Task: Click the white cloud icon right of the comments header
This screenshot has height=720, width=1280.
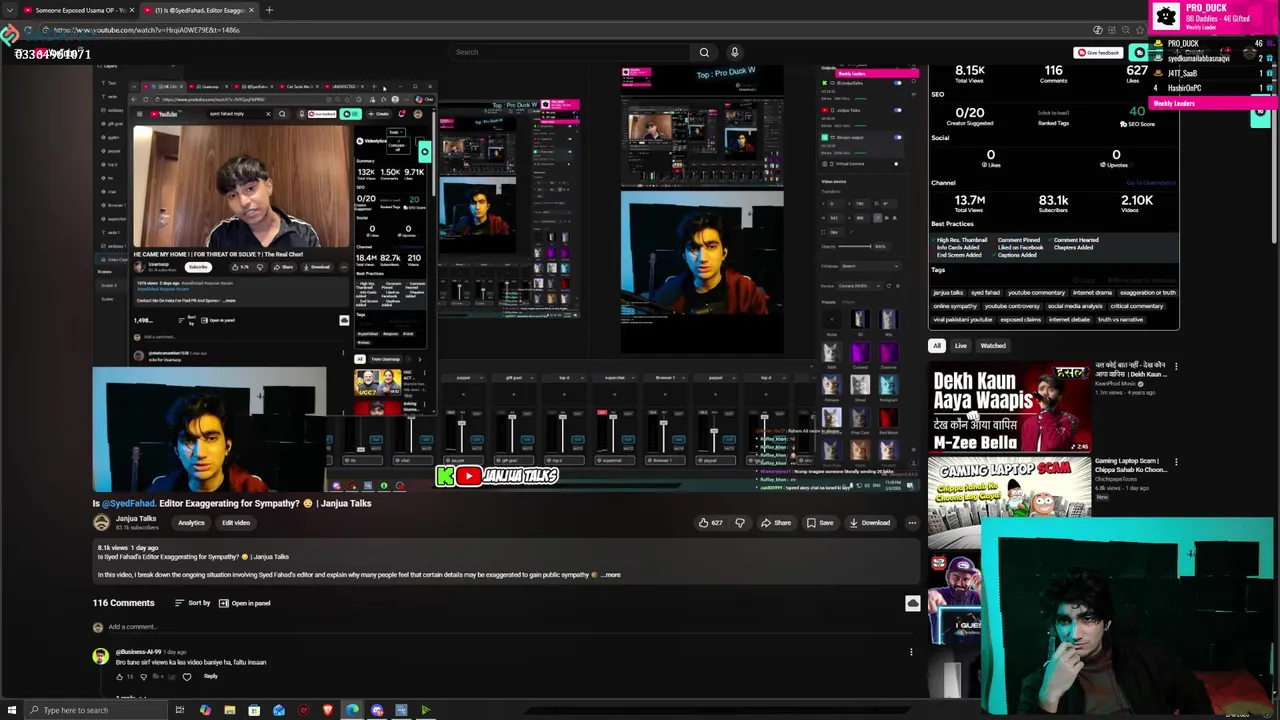Action: pyautogui.click(x=912, y=603)
